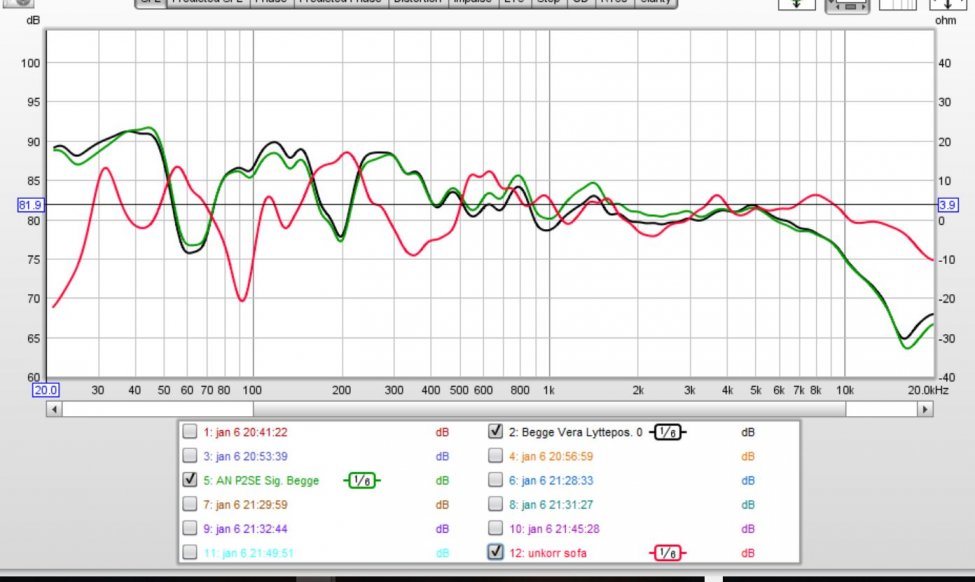Click the black 1/6 smoothing icon for Begge Vera
Viewport: 975px width, 582px height.
coord(668,432)
